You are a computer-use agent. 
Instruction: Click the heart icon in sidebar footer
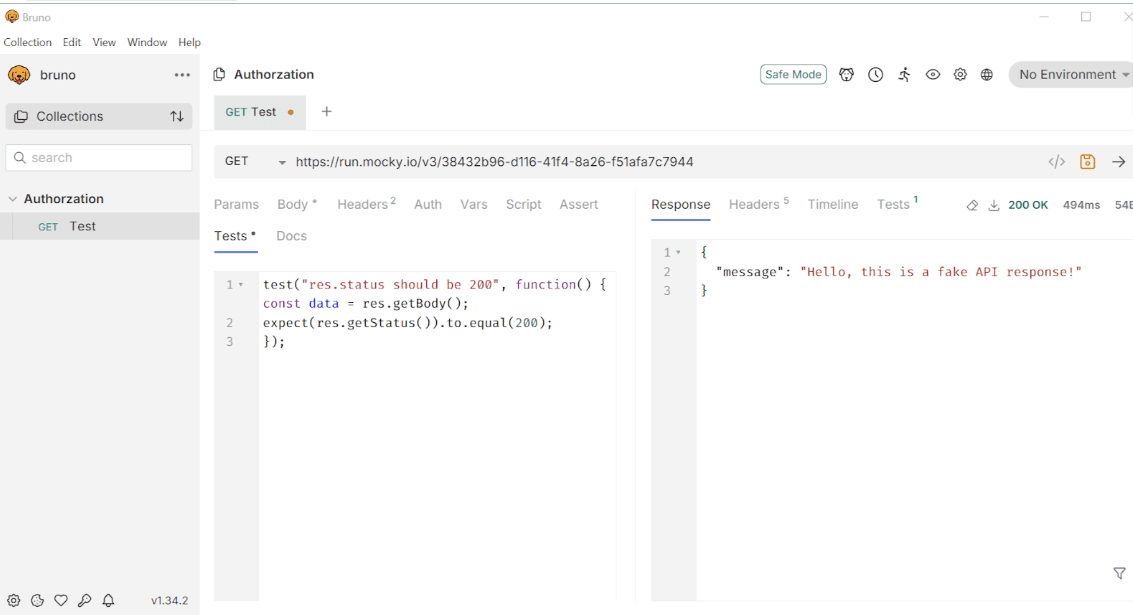tap(61, 600)
